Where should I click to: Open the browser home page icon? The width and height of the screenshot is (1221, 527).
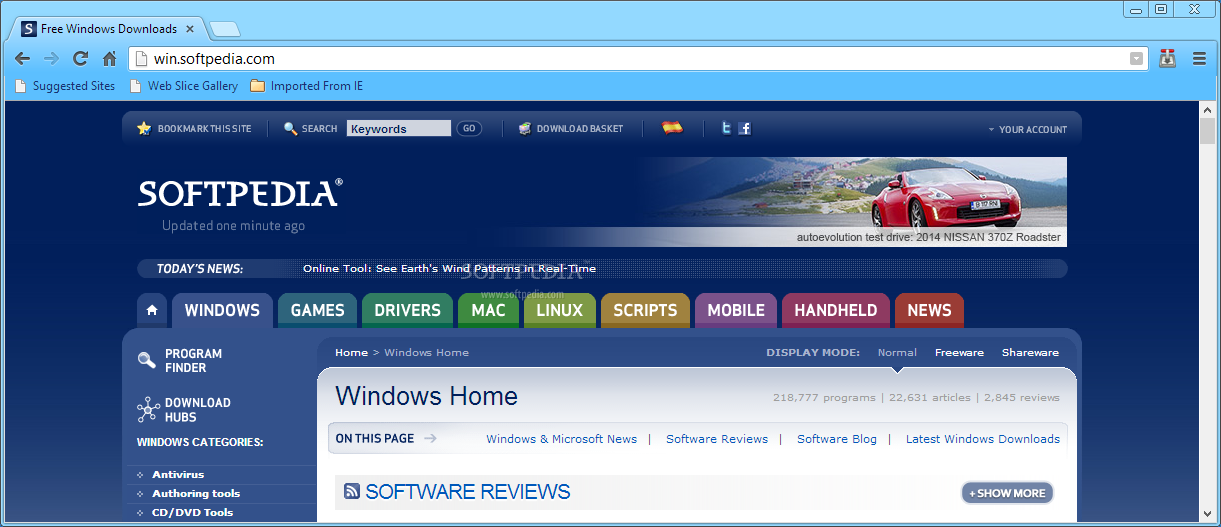pyautogui.click(x=109, y=59)
